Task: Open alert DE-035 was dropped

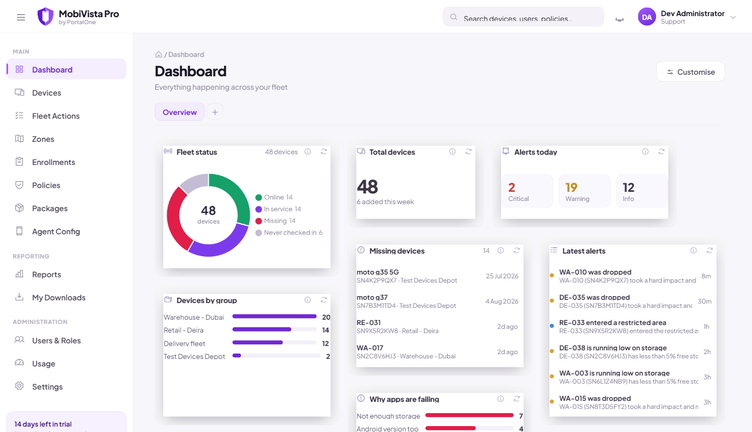Action: (631, 301)
